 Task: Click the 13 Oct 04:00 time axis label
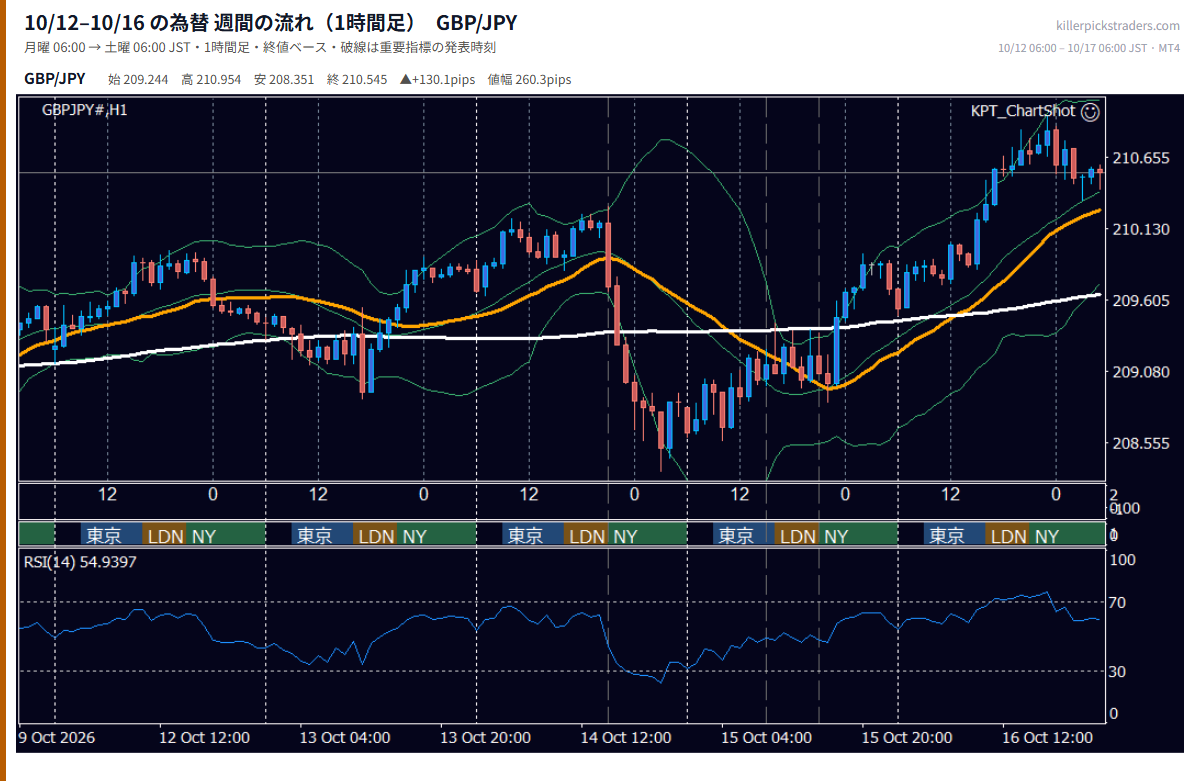pyautogui.click(x=345, y=737)
